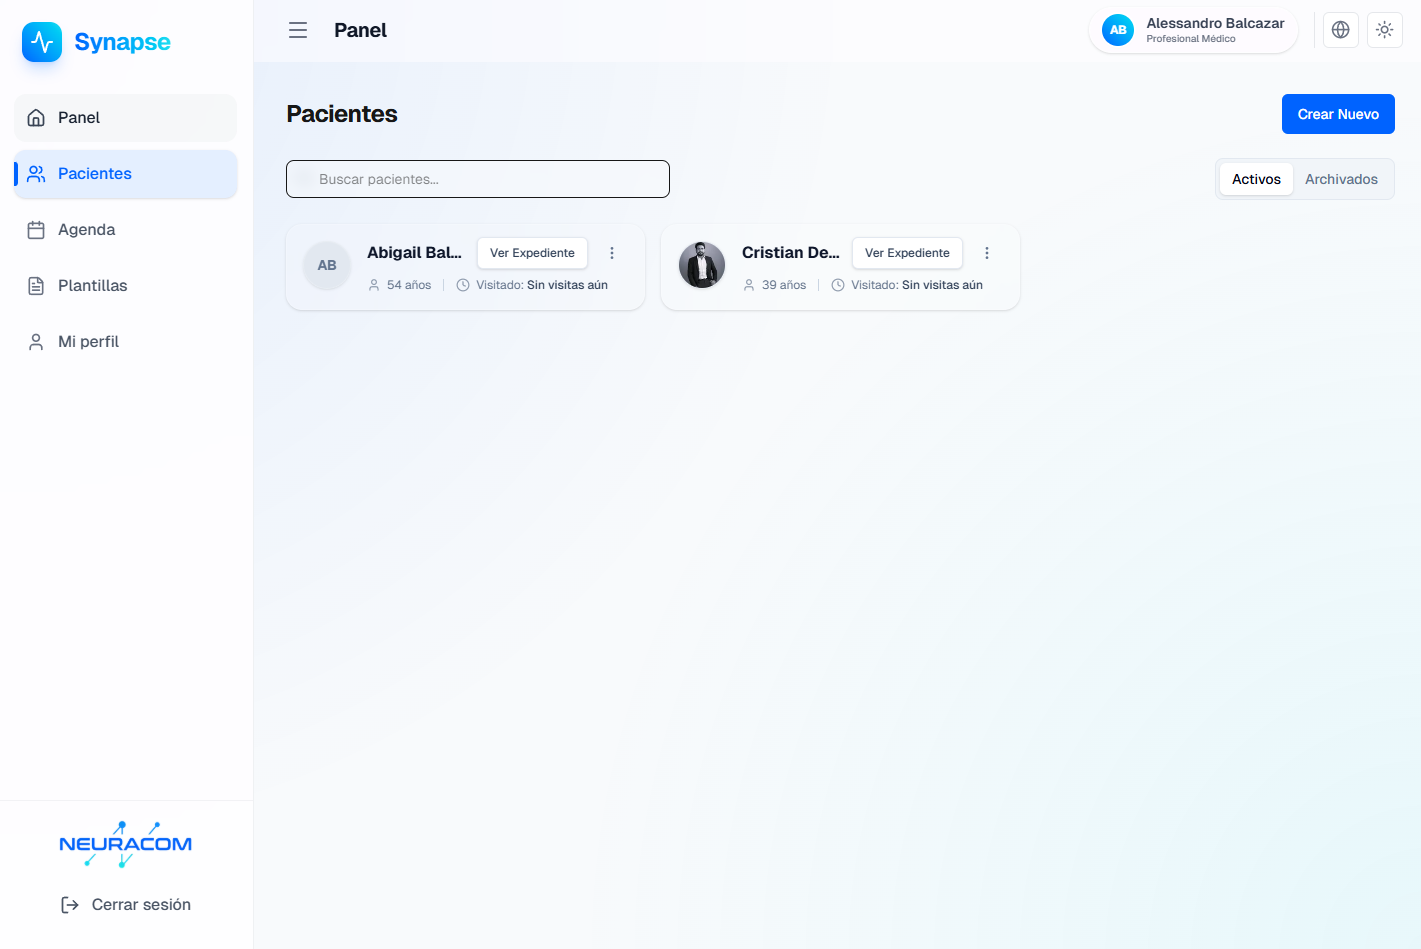The height and width of the screenshot is (949, 1421).
Task: Open the language globe icon
Action: tap(1341, 30)
